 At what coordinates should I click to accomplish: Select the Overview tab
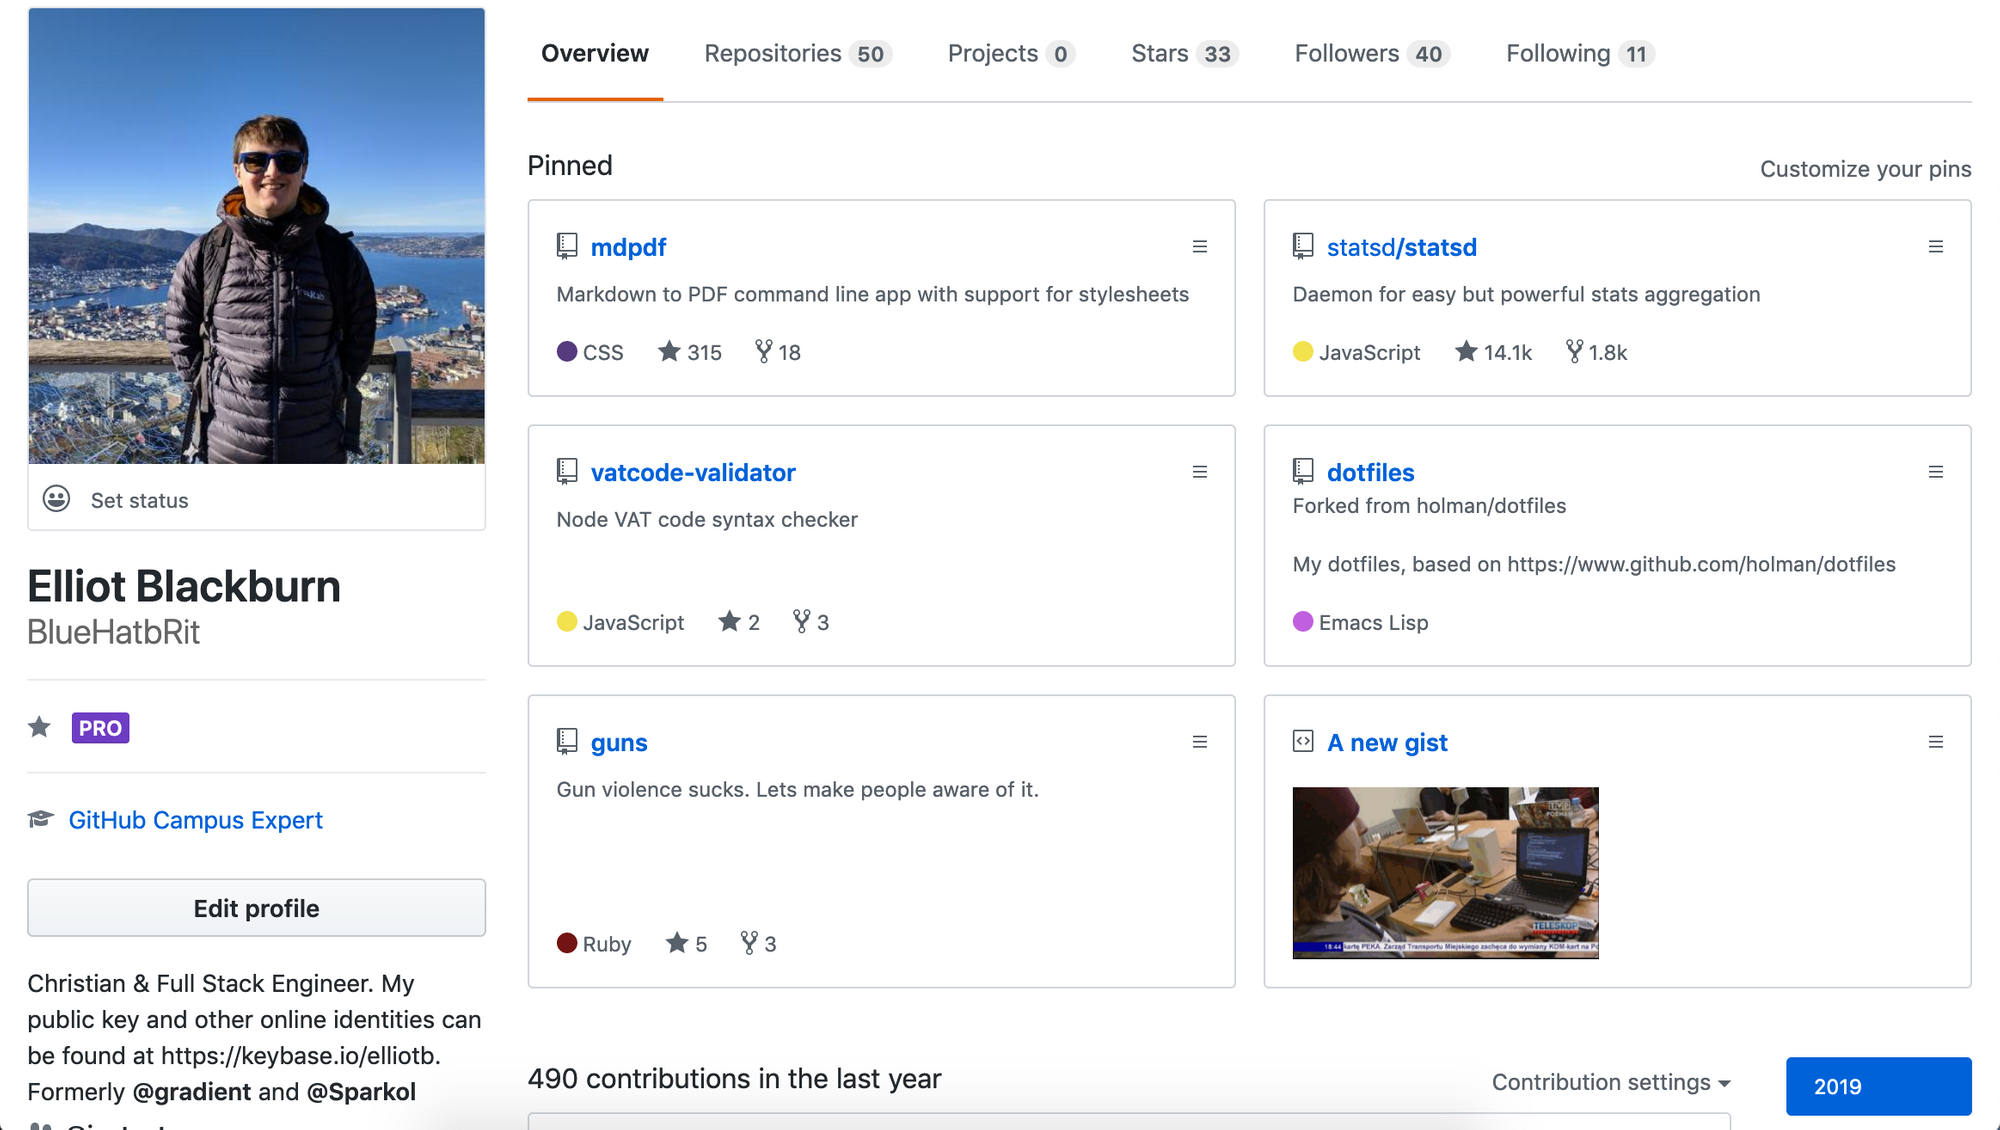(595, 53)
